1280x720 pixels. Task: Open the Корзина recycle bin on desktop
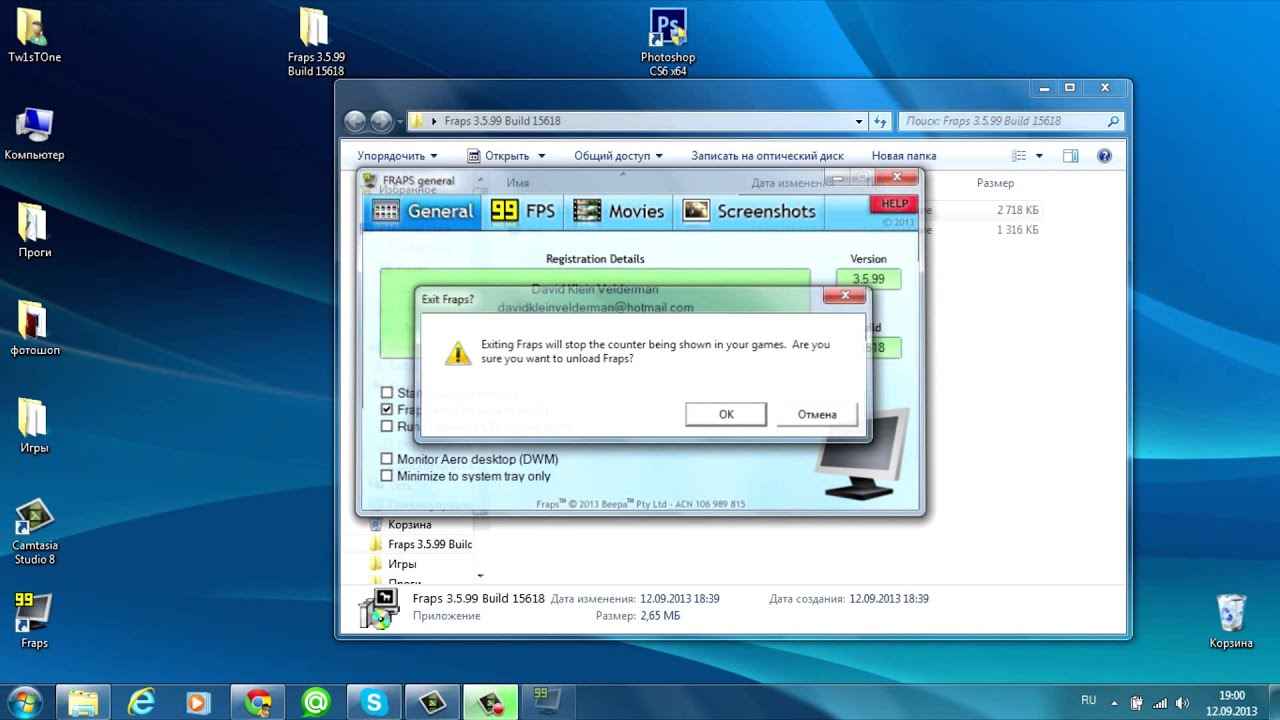[1231, 621]
